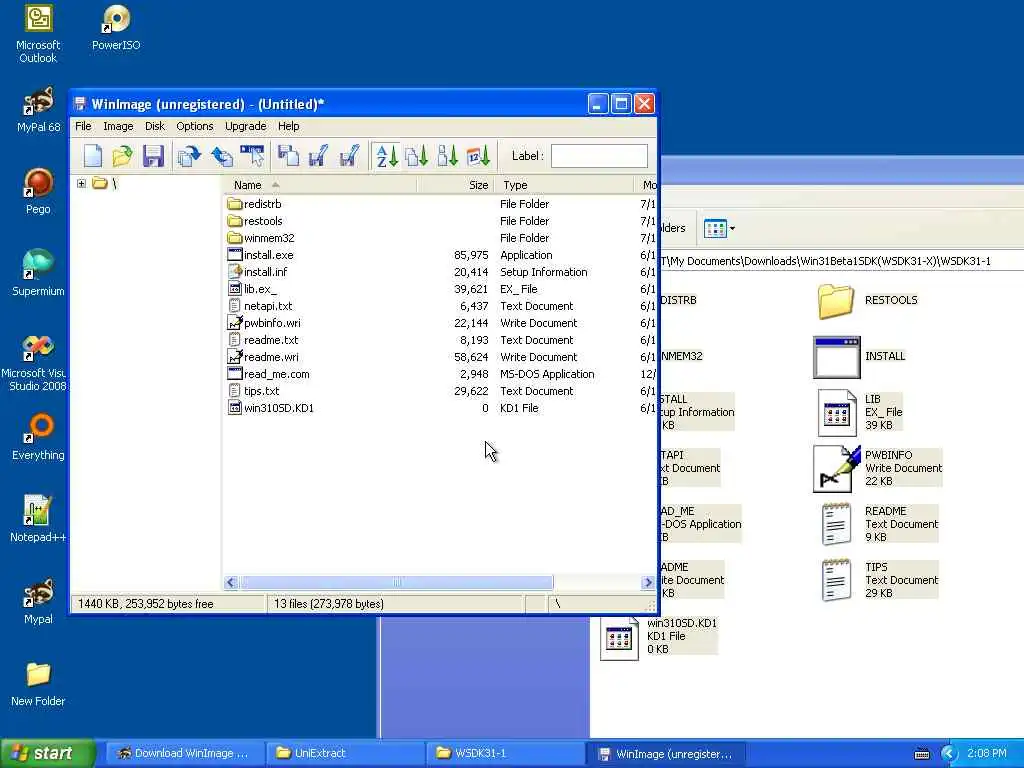
Task: Open the Help menu in WinImage
Action: tap(289, 126)
